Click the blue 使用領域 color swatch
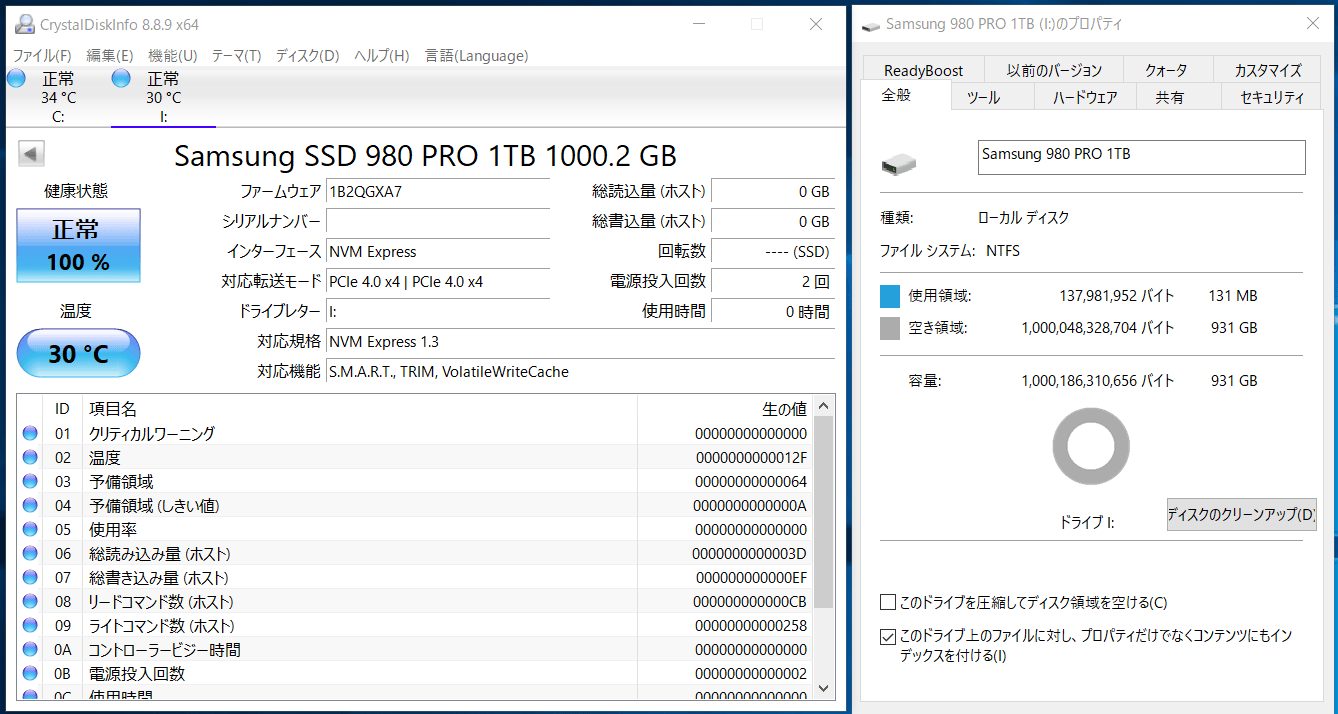Image resolution: width=1338 pixels, height=714 pixels. 890,296
